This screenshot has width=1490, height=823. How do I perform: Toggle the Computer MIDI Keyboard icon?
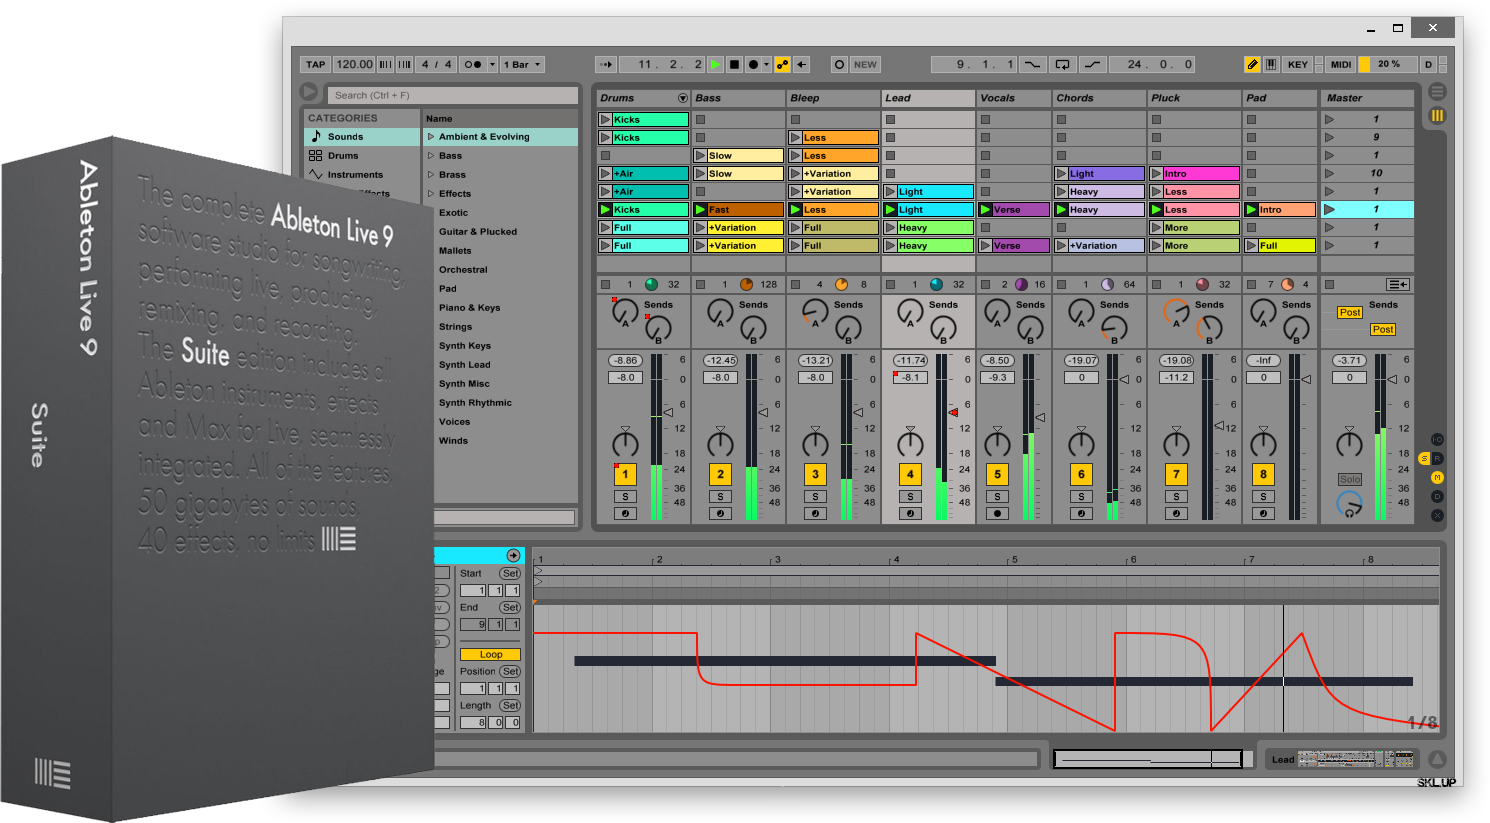[1271, 64]
